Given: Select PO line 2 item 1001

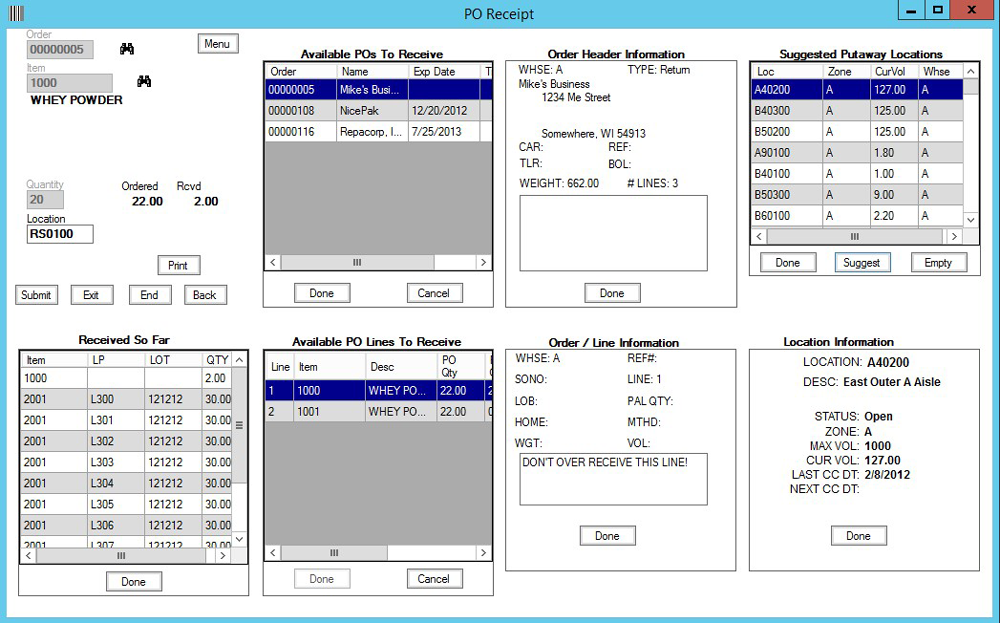Looking at the screenshot, I should click(x=378, y=411).
